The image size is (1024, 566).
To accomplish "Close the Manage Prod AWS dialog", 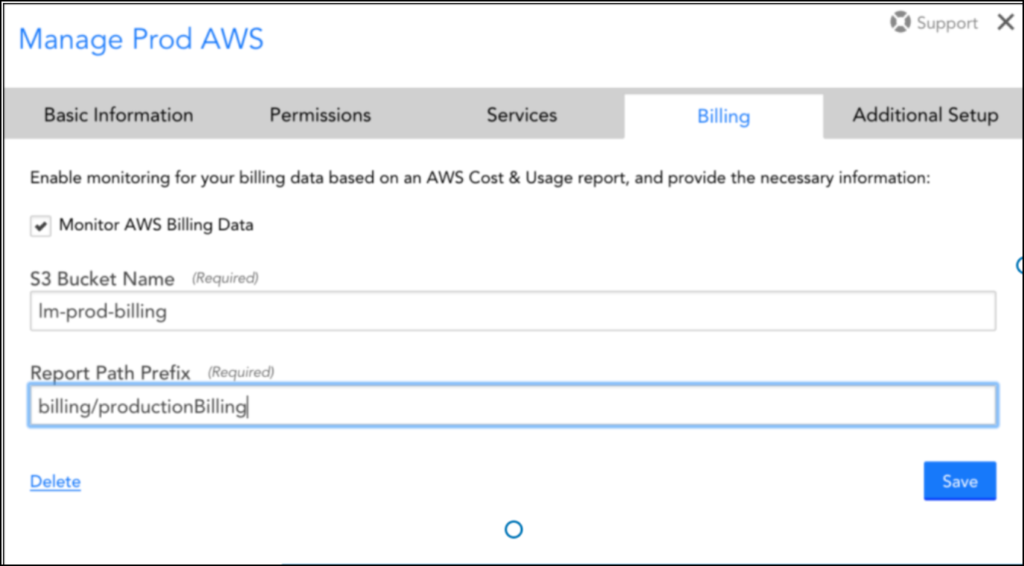I will coord(1006,23).
